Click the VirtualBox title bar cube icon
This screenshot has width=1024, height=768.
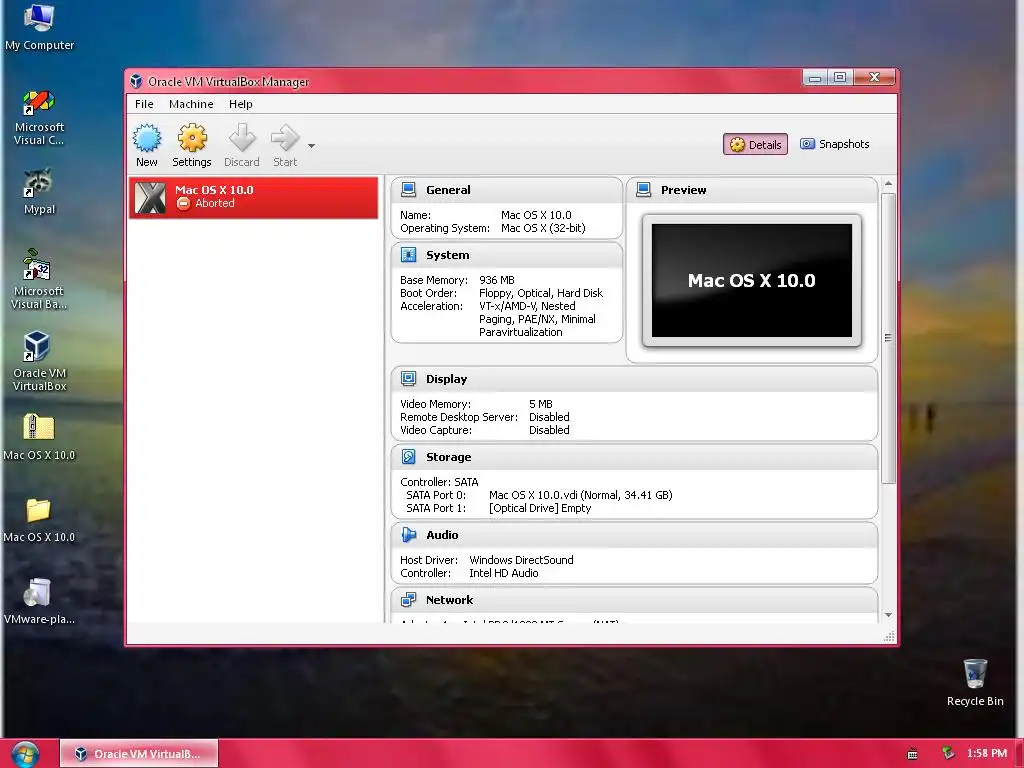136,81
